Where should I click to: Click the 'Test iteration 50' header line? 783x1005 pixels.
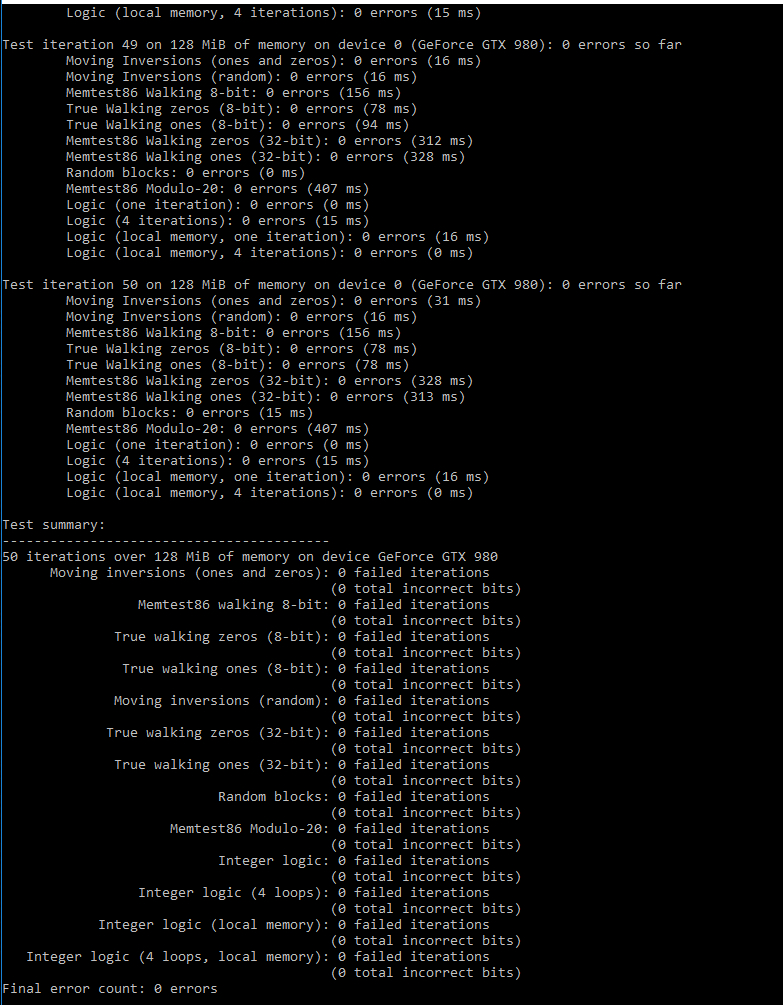[x=342, y=285]
